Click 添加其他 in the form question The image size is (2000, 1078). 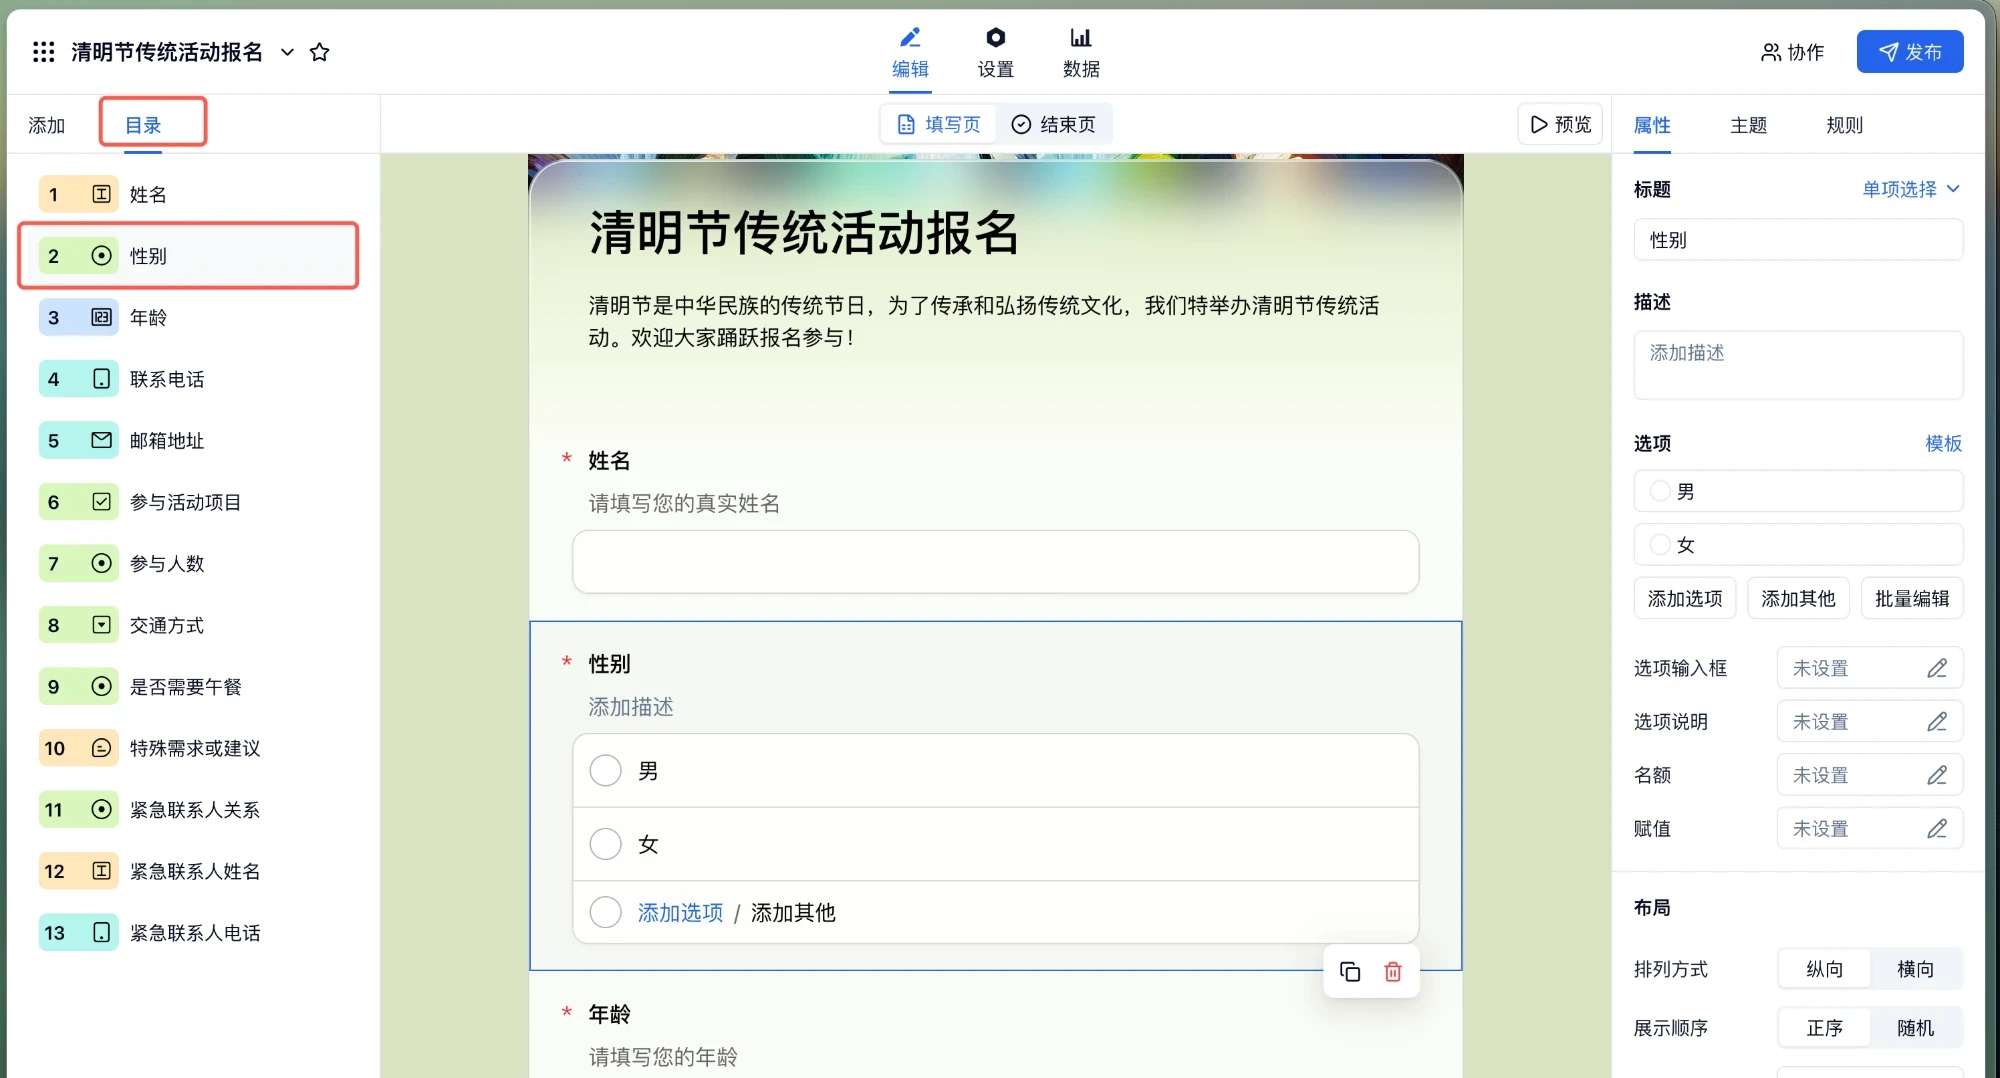[793, 912]
